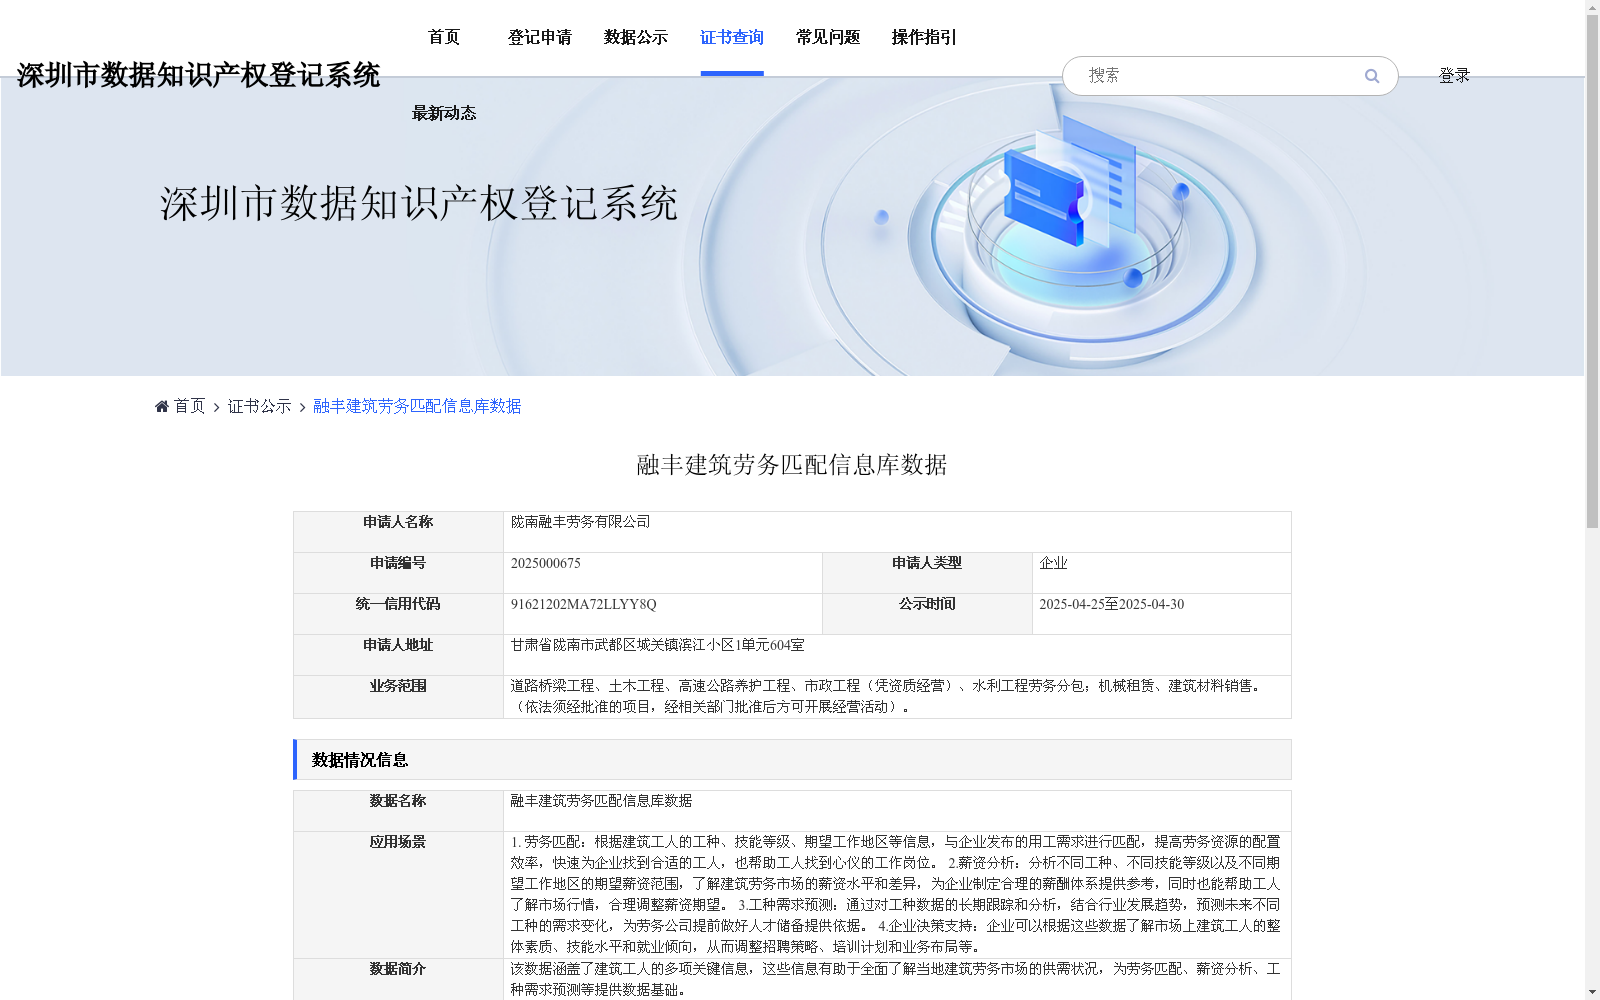Open the 常见问题 menu item
The height and width of the screenshot is (1000, 1600).
click(828, 37)
